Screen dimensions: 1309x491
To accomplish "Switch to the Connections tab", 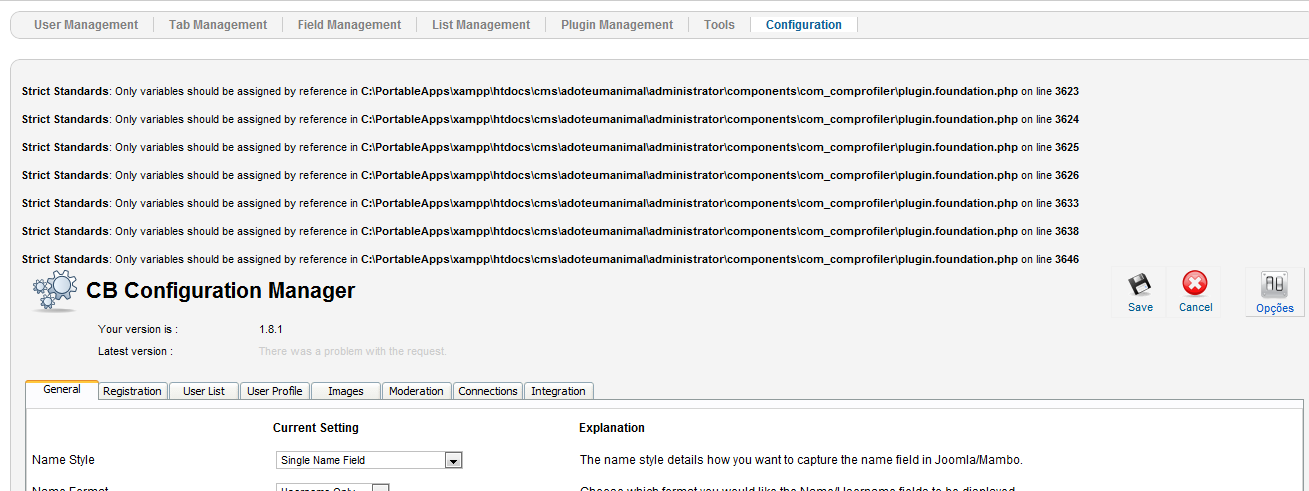I will [x=488, y=391].
